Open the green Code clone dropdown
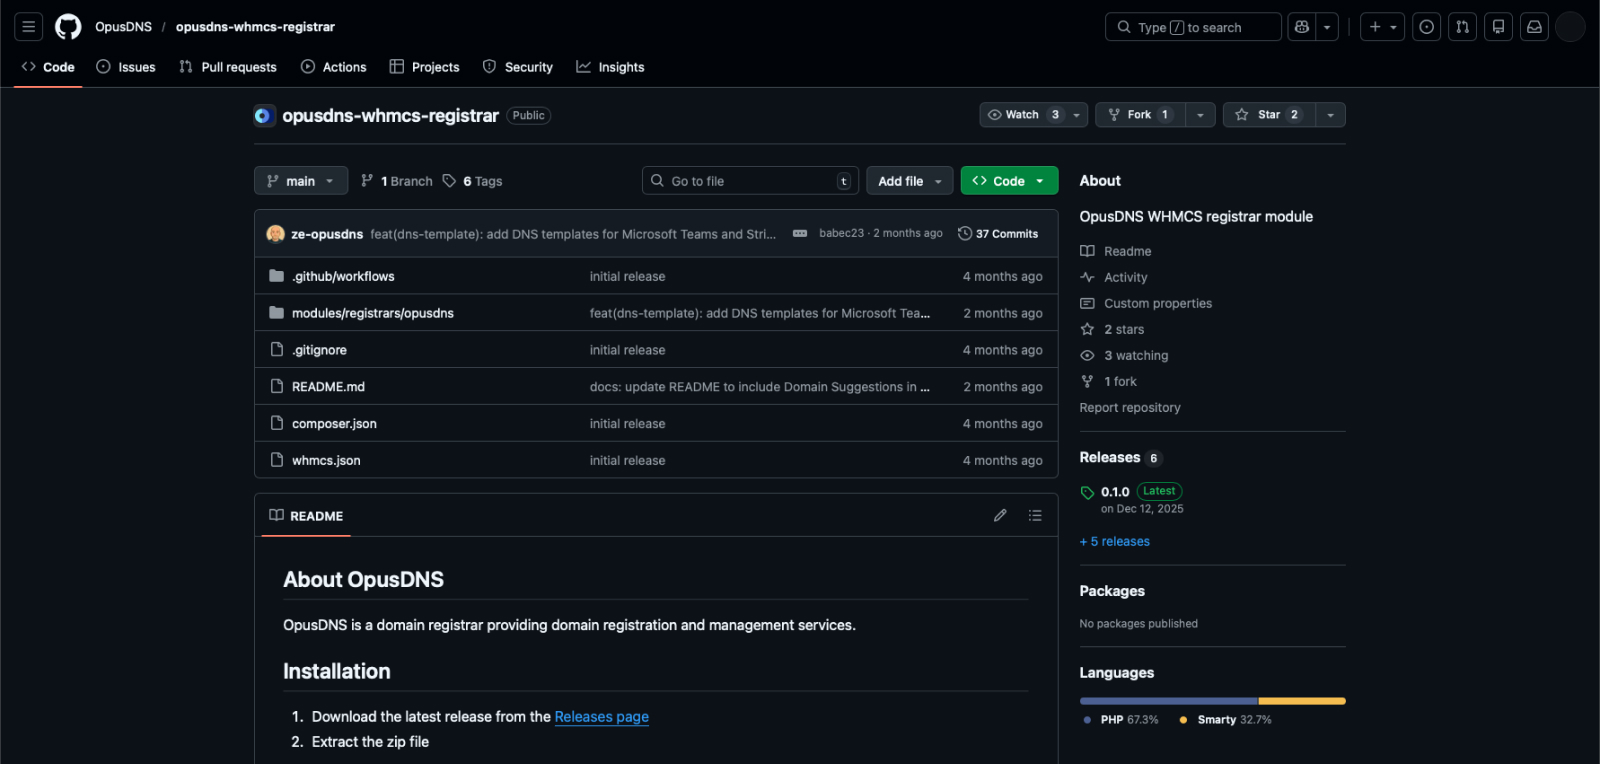This screenshot has width=1600, height=764. [x=1009, y=181]
